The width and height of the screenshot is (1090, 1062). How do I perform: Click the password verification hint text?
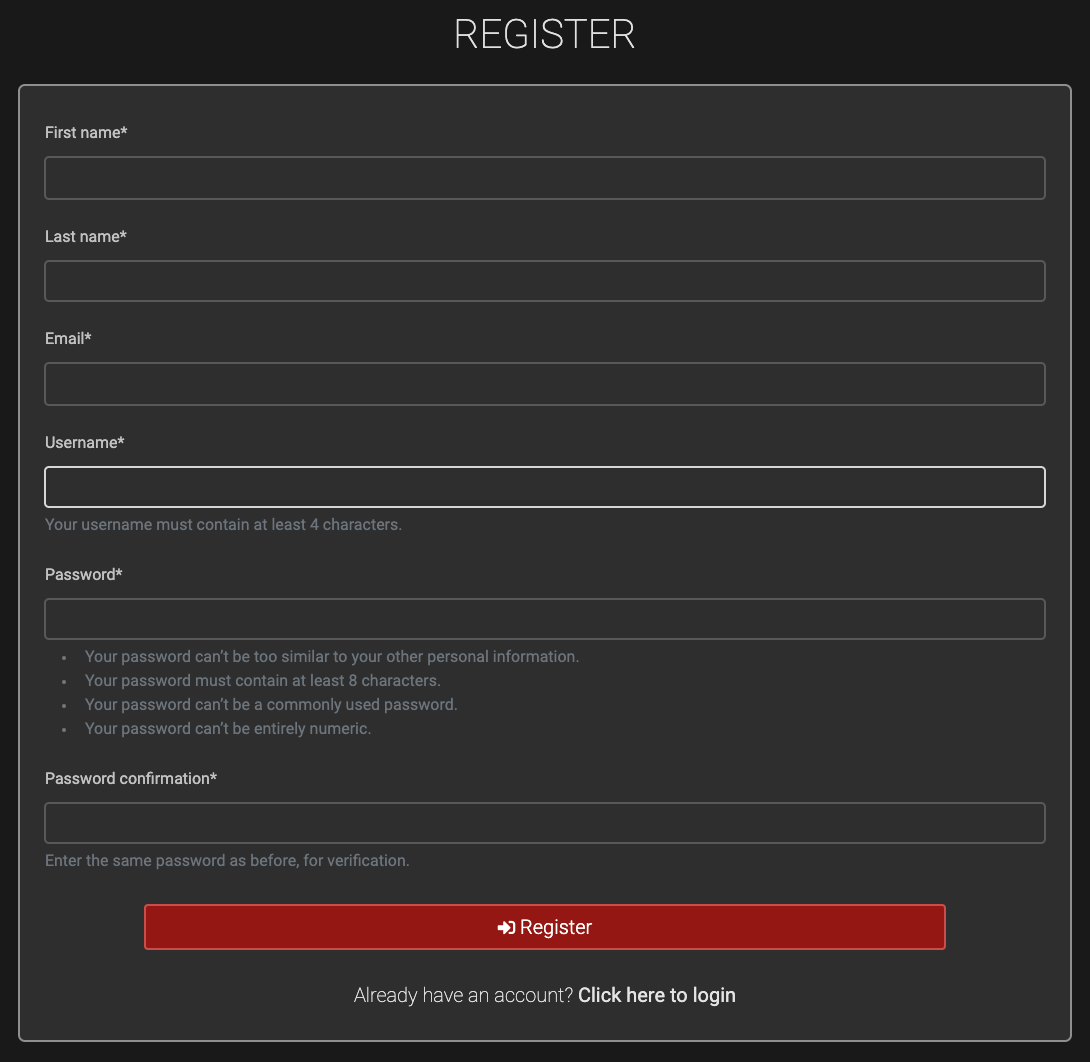pos(226,860)
